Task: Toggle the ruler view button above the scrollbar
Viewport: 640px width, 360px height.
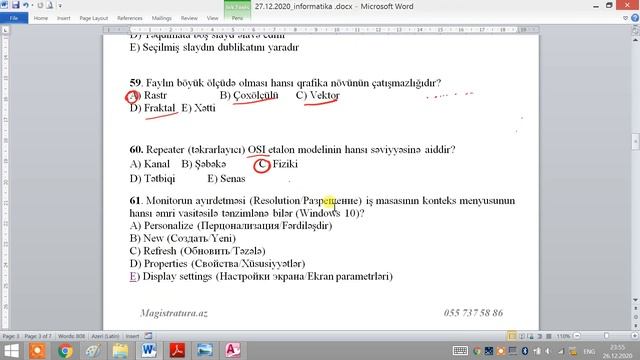Action: [x=635, y=30]
